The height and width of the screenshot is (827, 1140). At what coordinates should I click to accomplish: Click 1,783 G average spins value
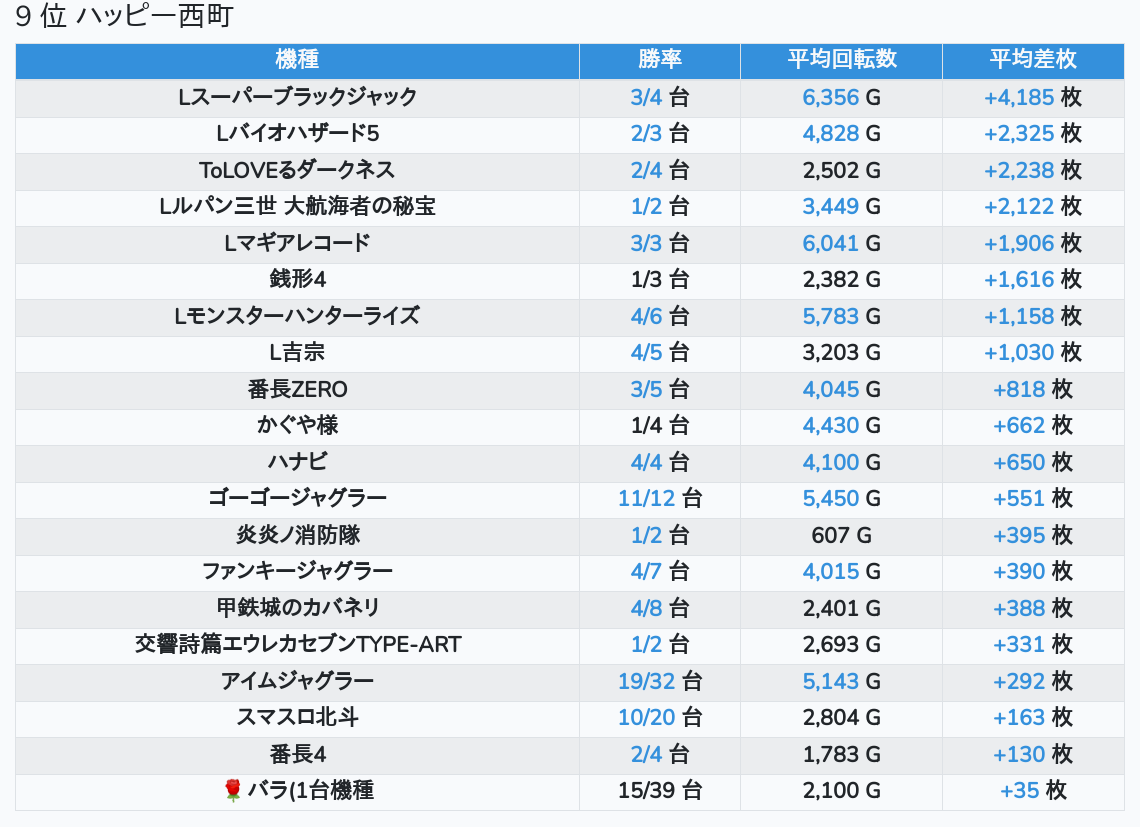click(x=841, y=755)
